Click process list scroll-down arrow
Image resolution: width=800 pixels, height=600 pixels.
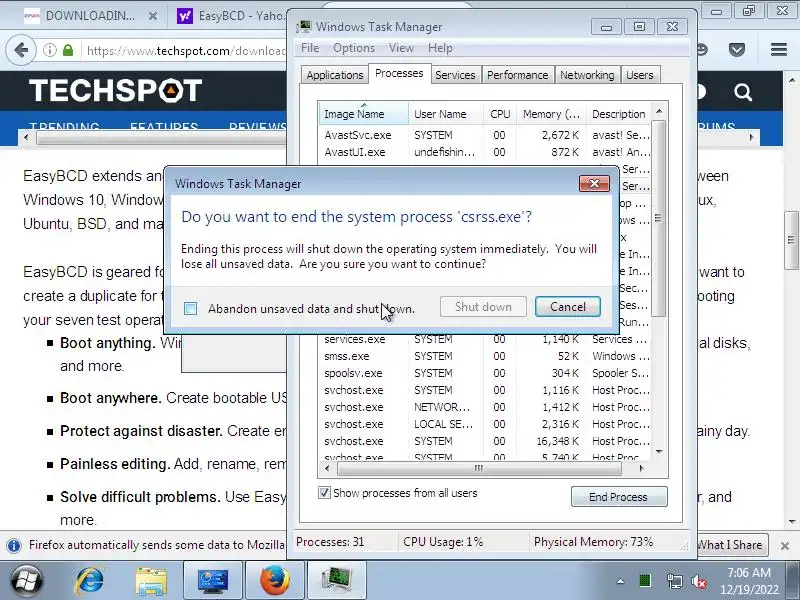pyautogui.click(x=659, y=452)
